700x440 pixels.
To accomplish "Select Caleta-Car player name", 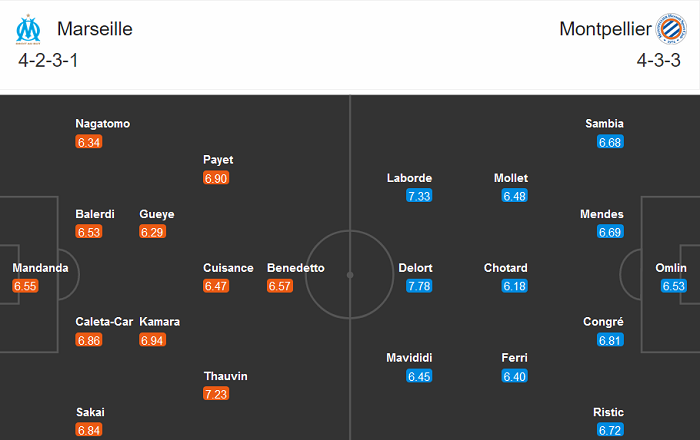I will [x=102, y=322].
